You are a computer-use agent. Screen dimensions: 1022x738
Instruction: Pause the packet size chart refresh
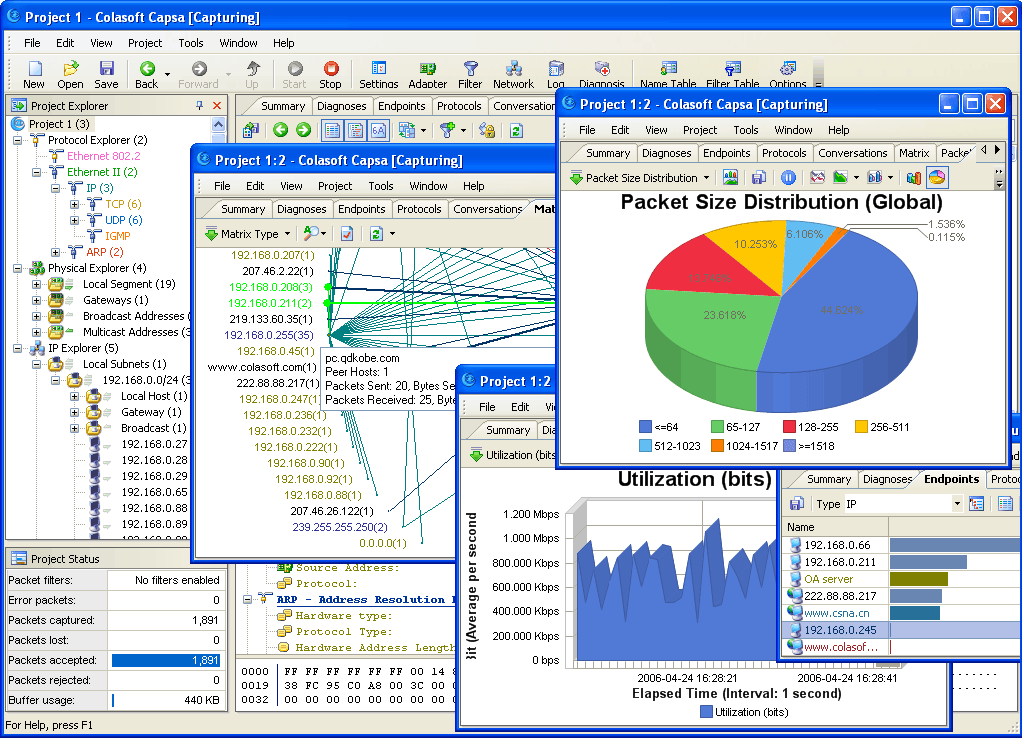click(x=788, y=177)
